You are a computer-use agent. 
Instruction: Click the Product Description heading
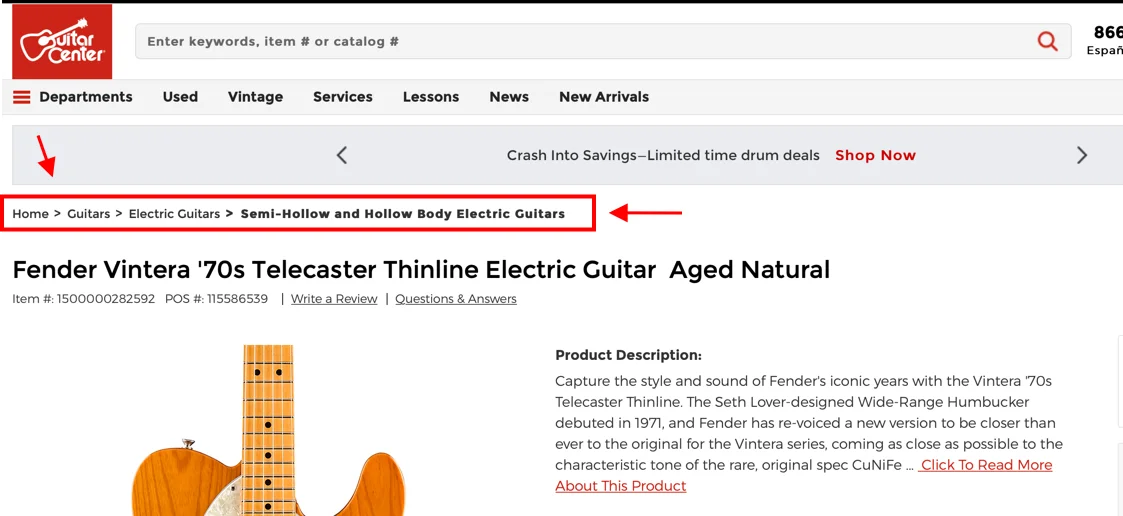tap(628, 355)
